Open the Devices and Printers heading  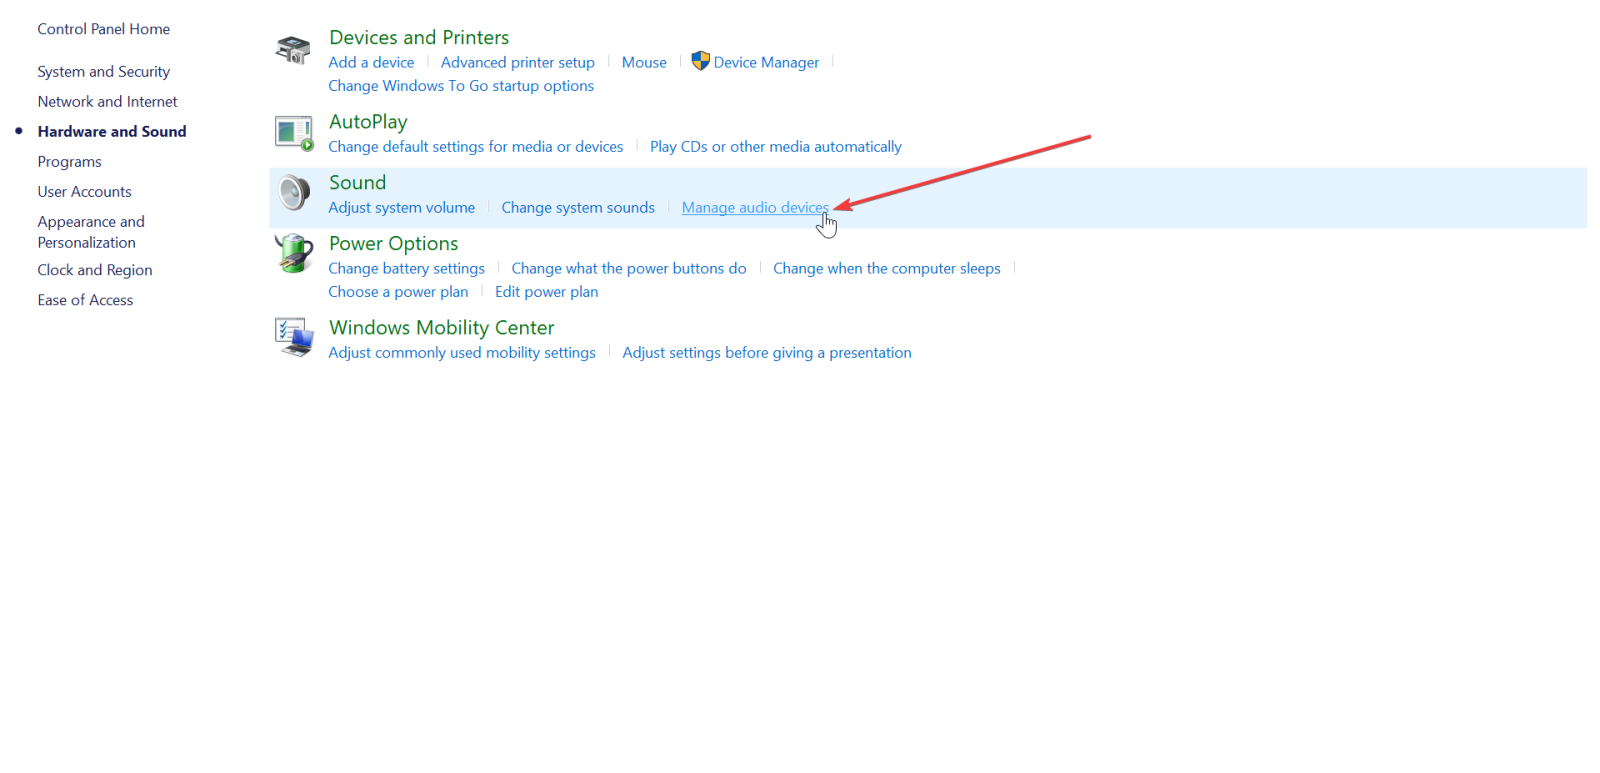click(419, 37)
